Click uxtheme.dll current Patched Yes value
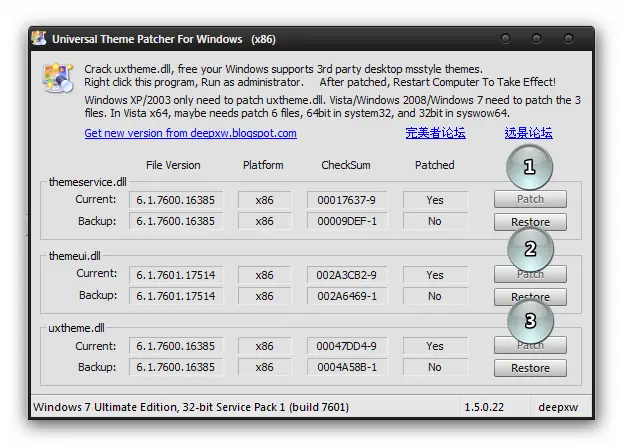Image resolution: width=622 pixels, height=446 pixels. point(435,346)
